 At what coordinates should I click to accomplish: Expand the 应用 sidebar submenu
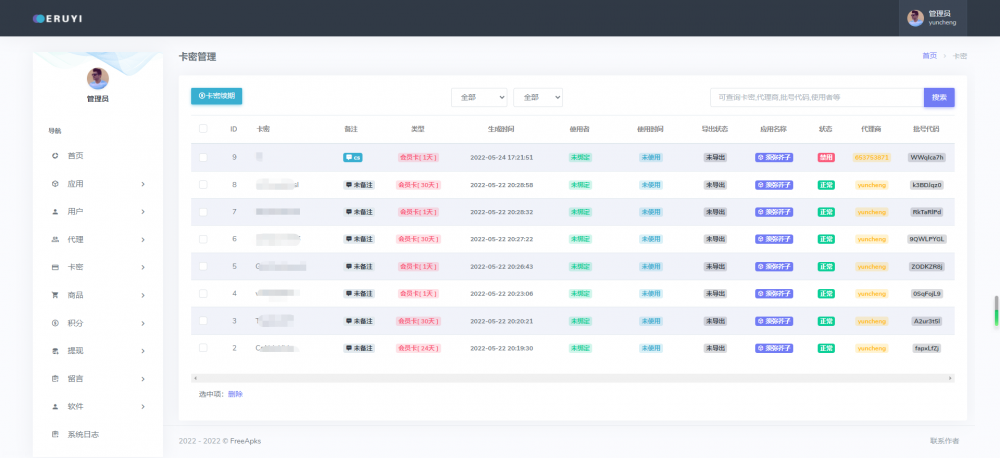click(x=98, y=184)
